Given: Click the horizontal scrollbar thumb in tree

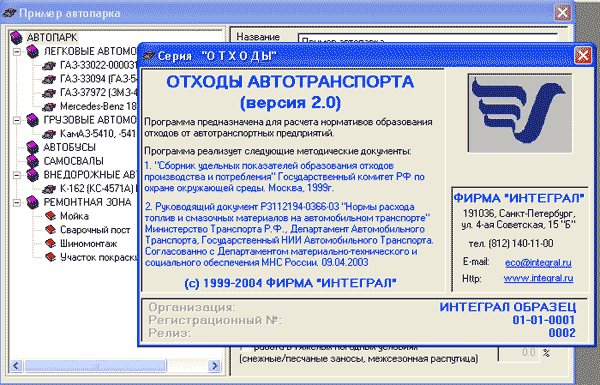Looking at the screenshot, I should click(x=96, y=365).
